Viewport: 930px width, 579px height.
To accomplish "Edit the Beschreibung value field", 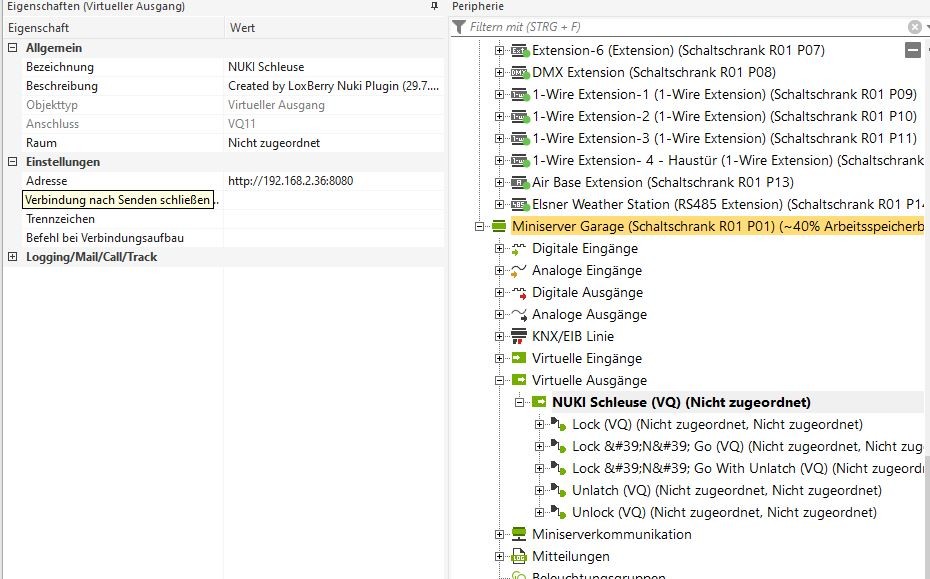I will click(334, 85).
